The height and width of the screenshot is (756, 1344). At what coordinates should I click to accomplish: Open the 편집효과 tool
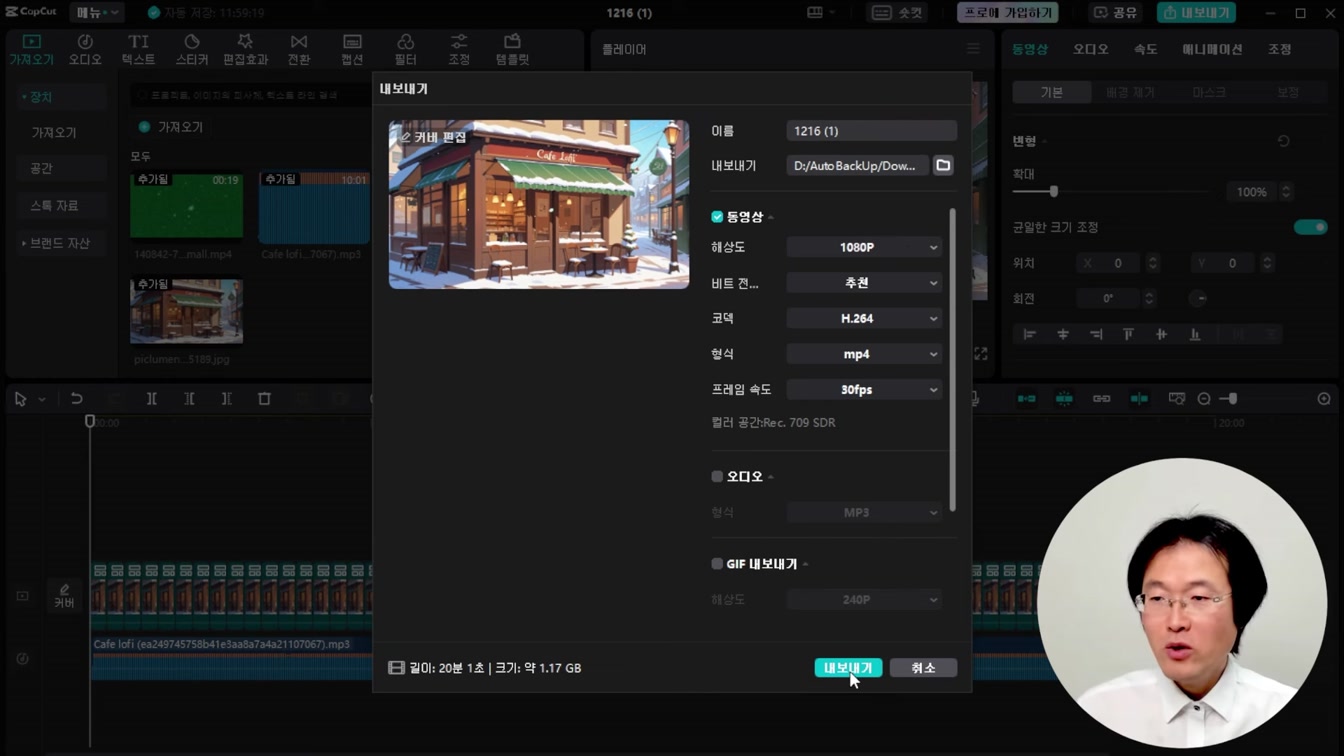pyautogui.click(x=245, y=49)
